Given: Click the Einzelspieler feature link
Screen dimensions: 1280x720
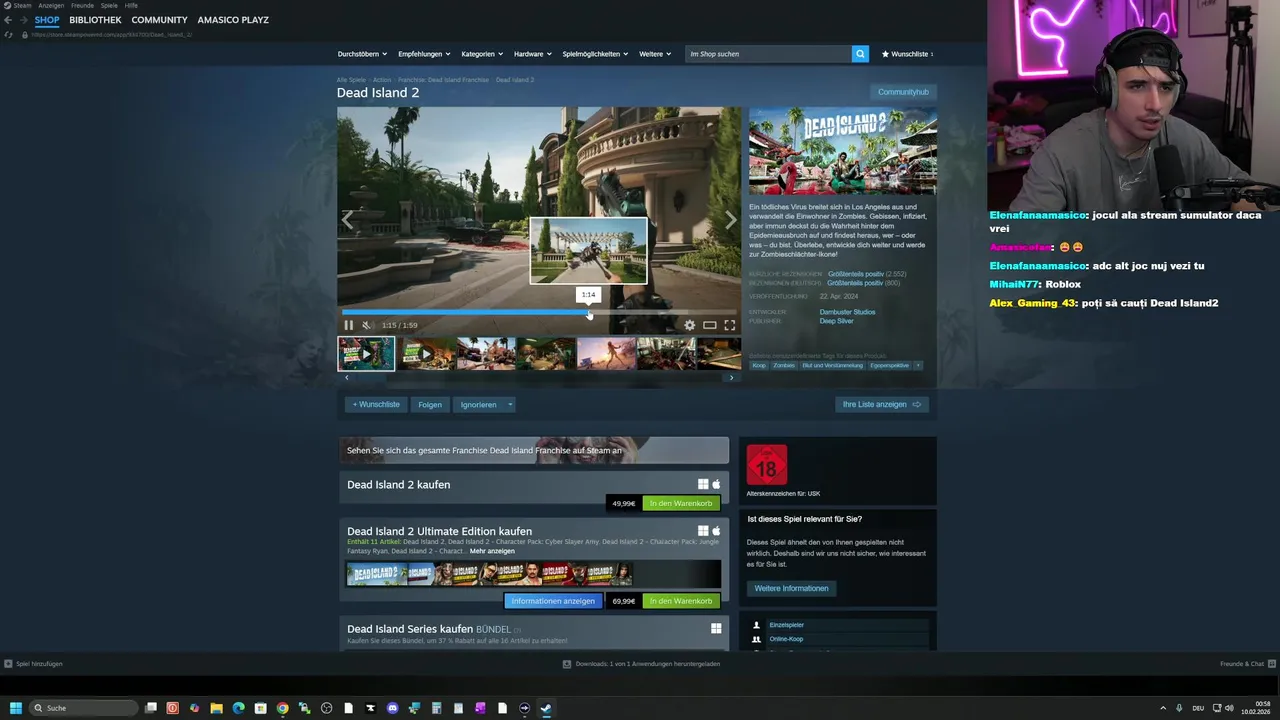Looking at the screenshot, I should click(x=786, y=625).
